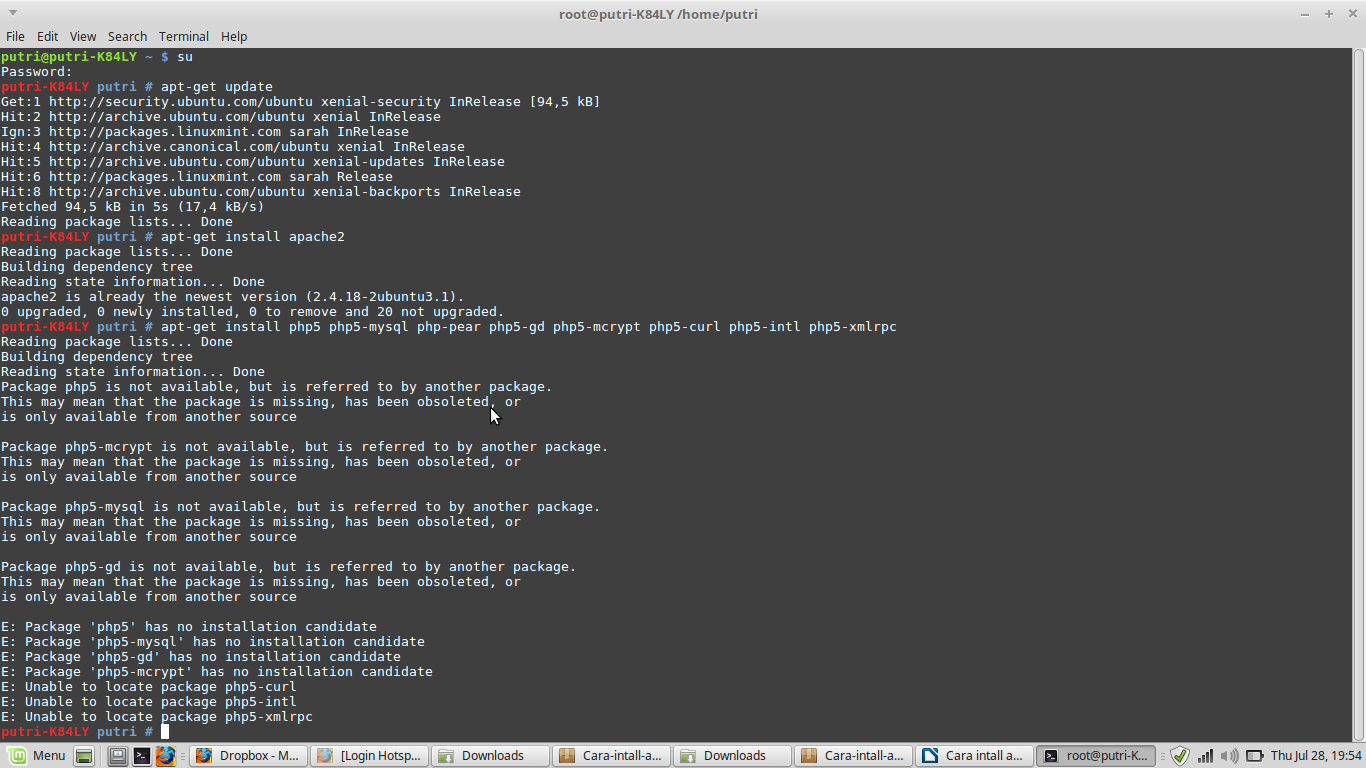Adjust volume via the speaker icon in the tray
Image resolution: width=1366 pixels, height=768 pixels.
tap(1228, 755)
